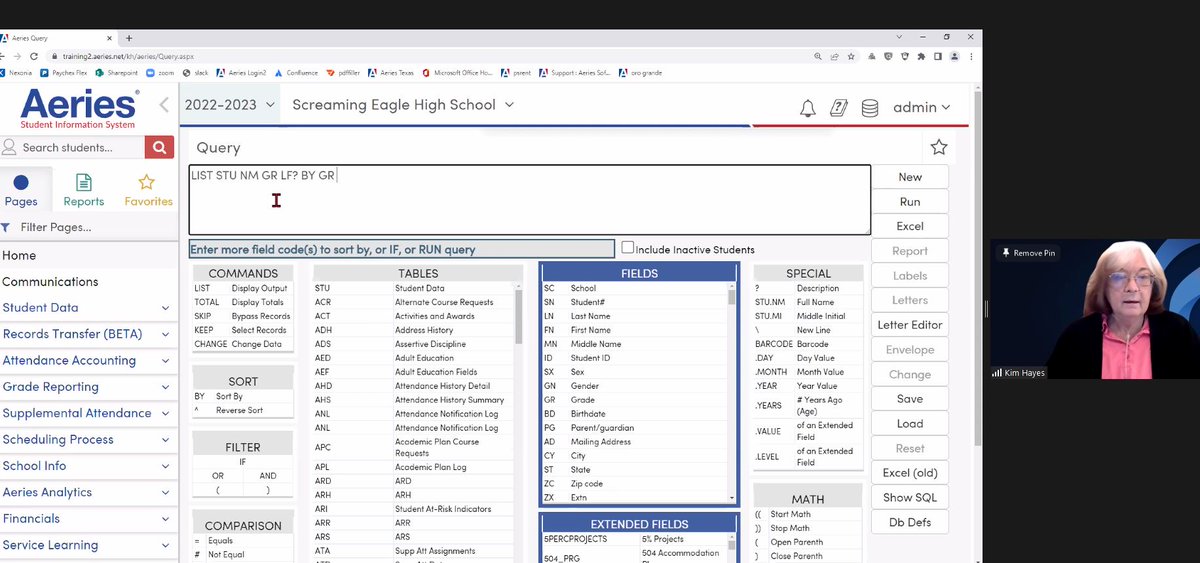Click the filter funnel icon

tap(6, 228)
